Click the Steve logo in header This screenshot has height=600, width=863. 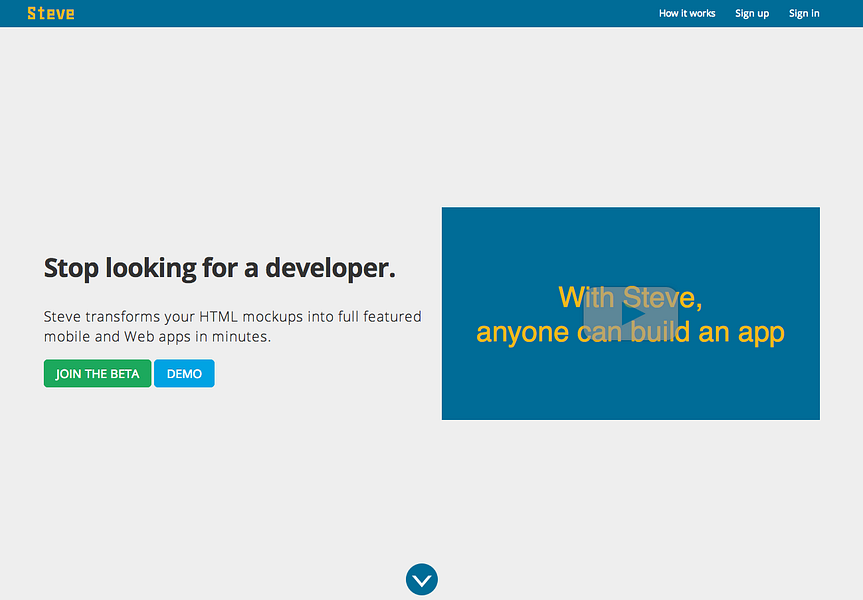(x=51, y=13)
